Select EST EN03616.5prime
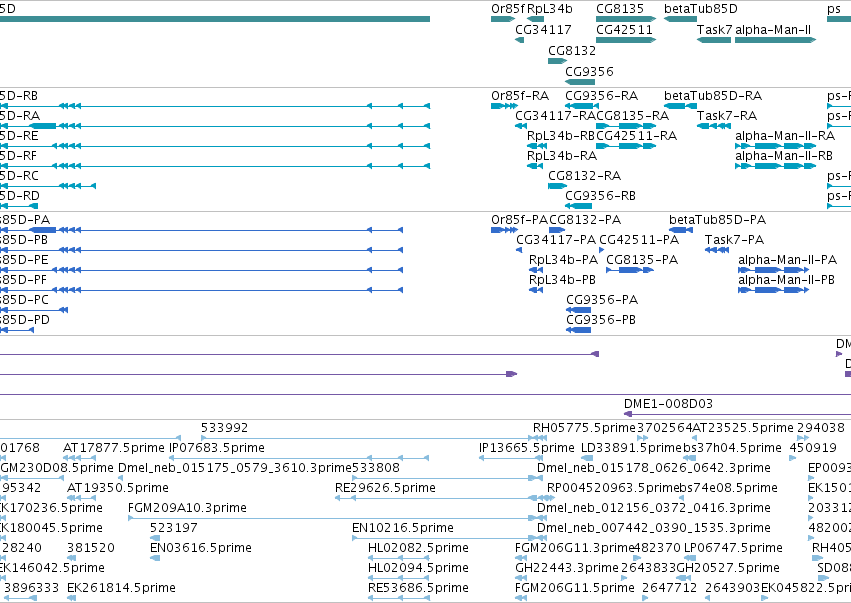The width and height of the screenshot is (851, 603). tap(201, 548)
